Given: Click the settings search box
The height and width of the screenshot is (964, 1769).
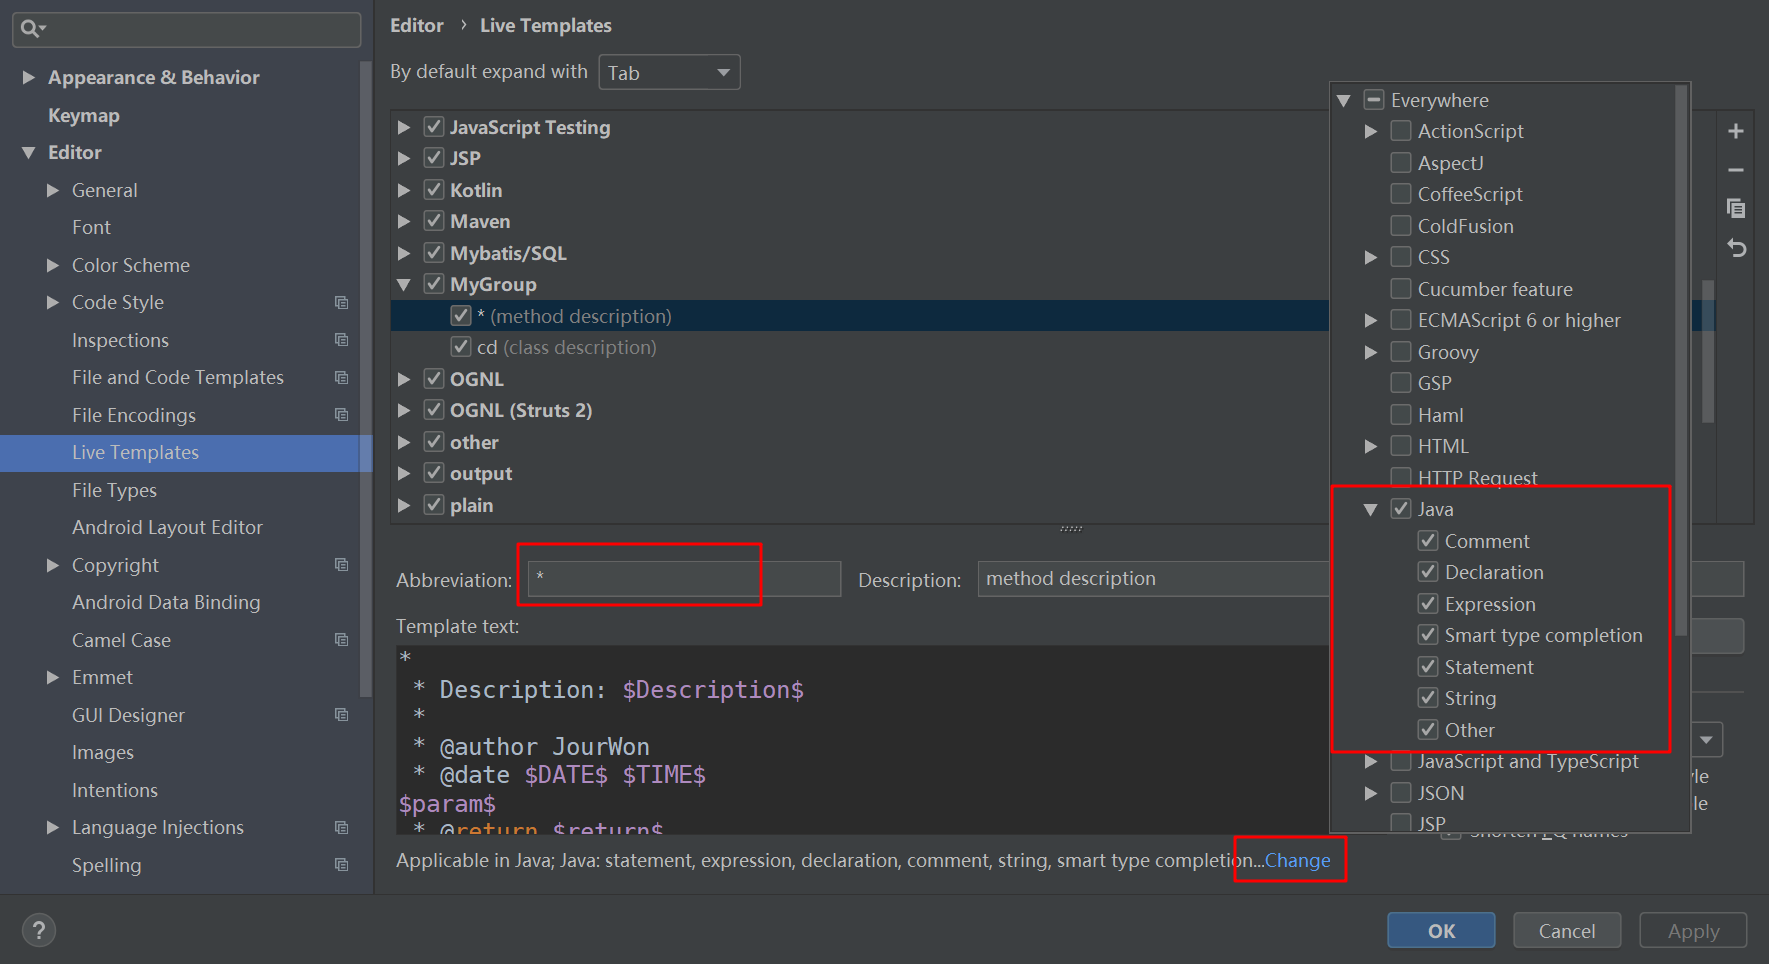Looking at the screenshot, I should [x=187, y=29].
